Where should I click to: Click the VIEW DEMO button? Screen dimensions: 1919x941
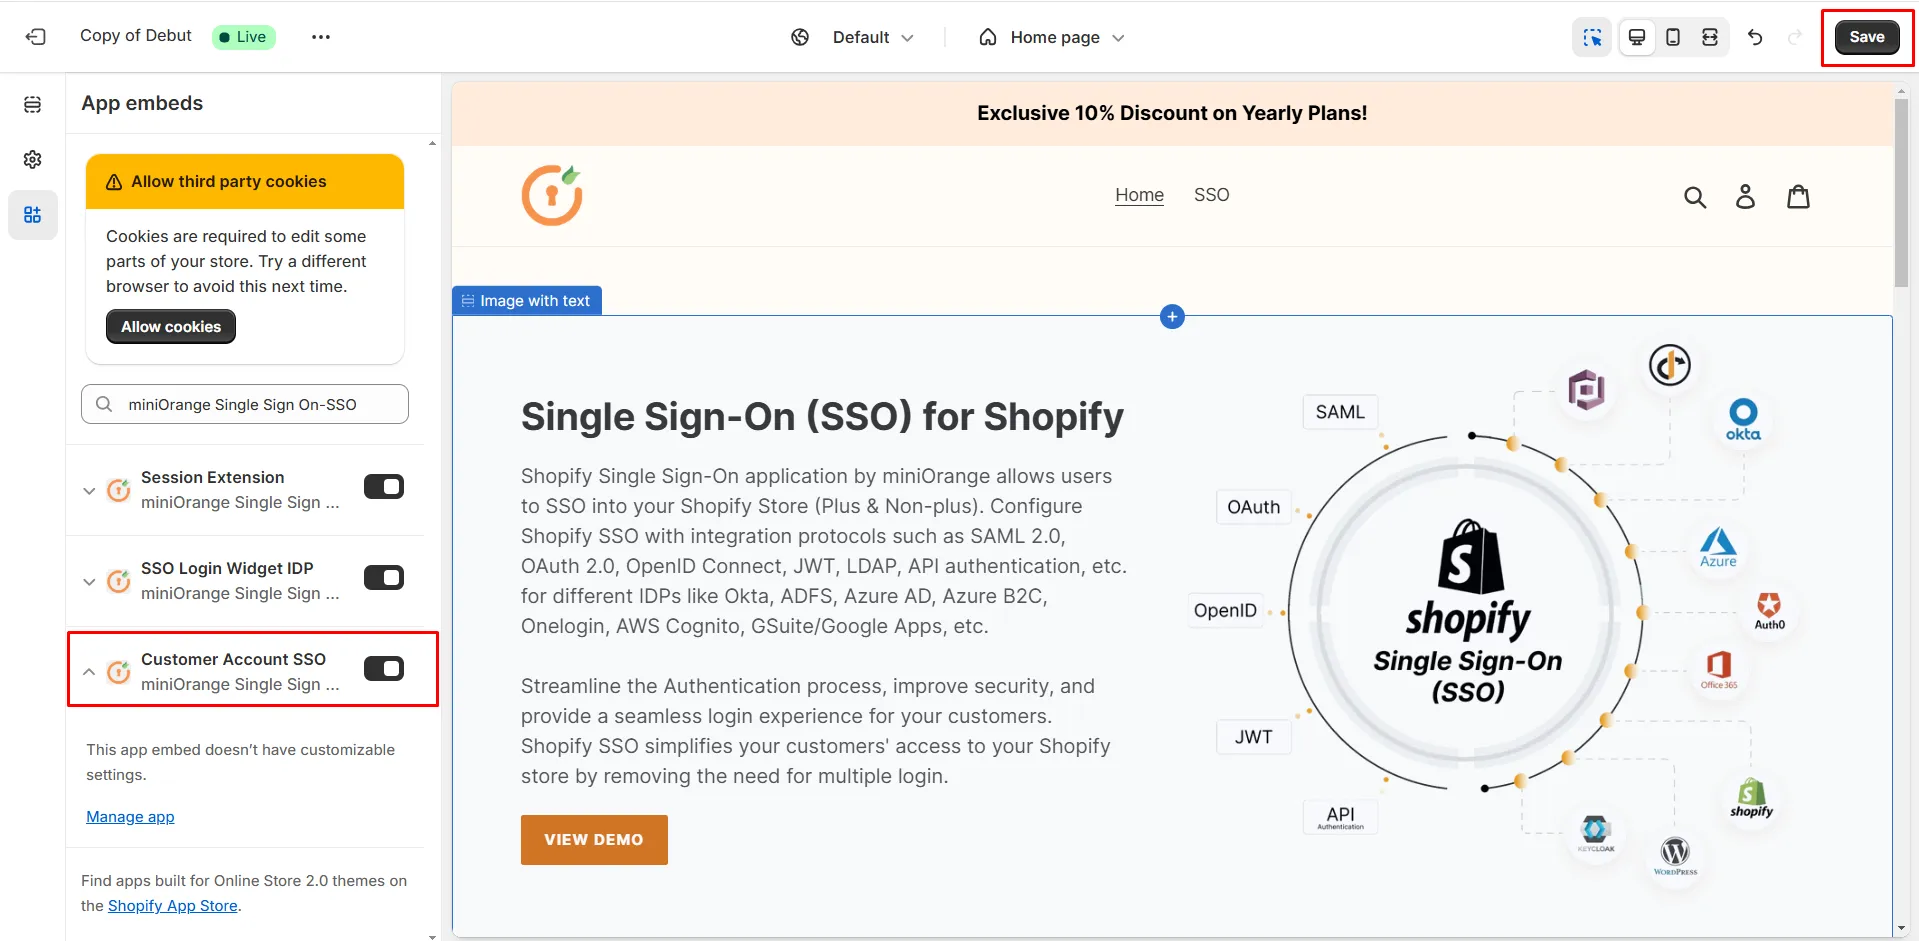594,840
